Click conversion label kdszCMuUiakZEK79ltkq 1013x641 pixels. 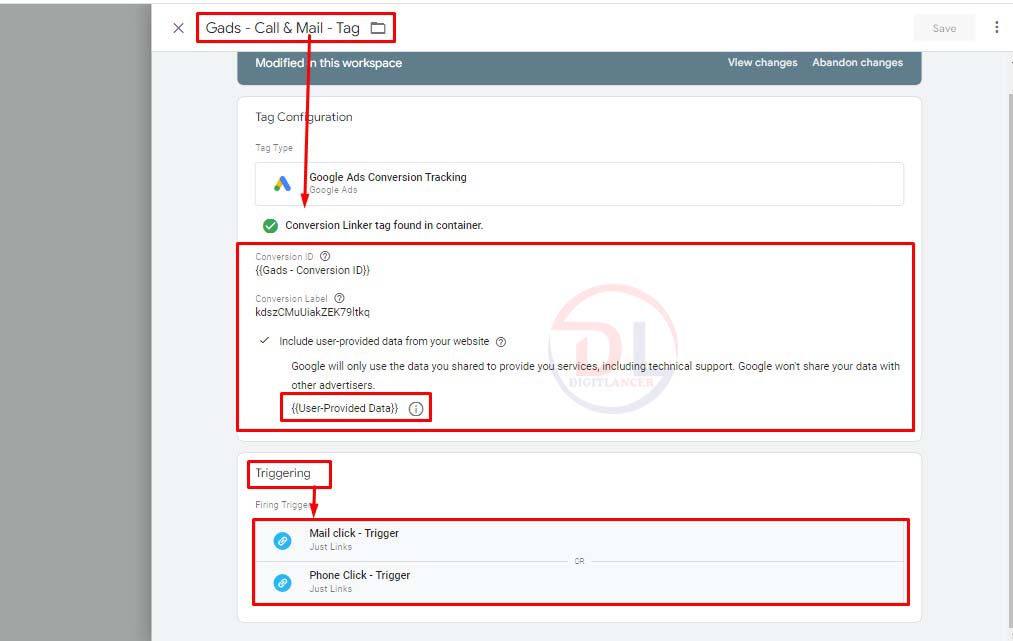click(x=313, y=312)
